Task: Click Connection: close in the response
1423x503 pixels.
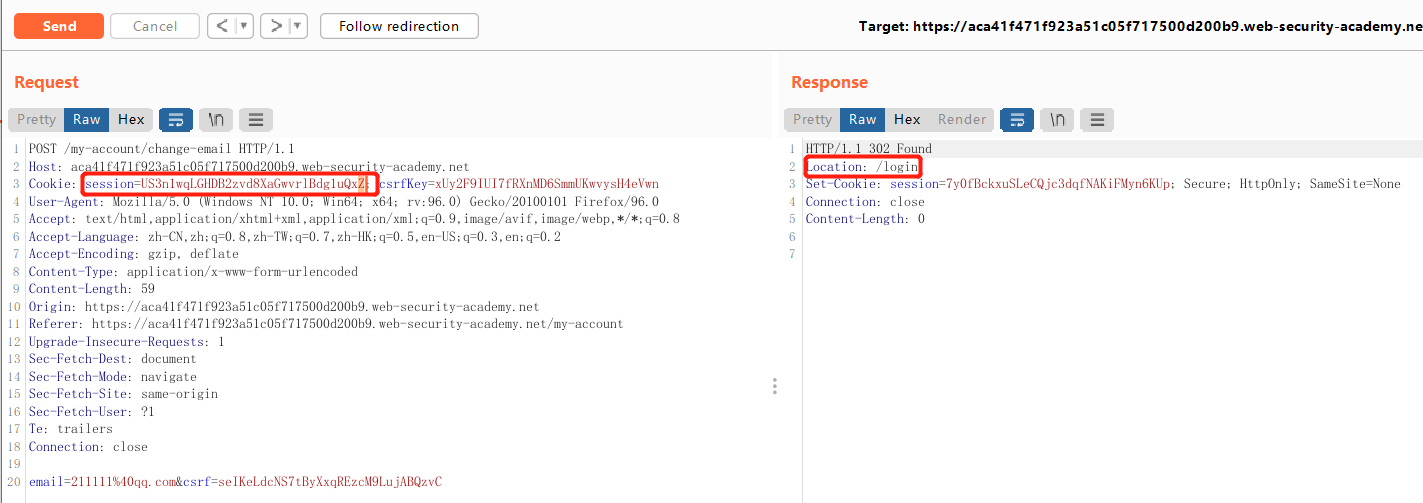Action: tap(865, 201)
